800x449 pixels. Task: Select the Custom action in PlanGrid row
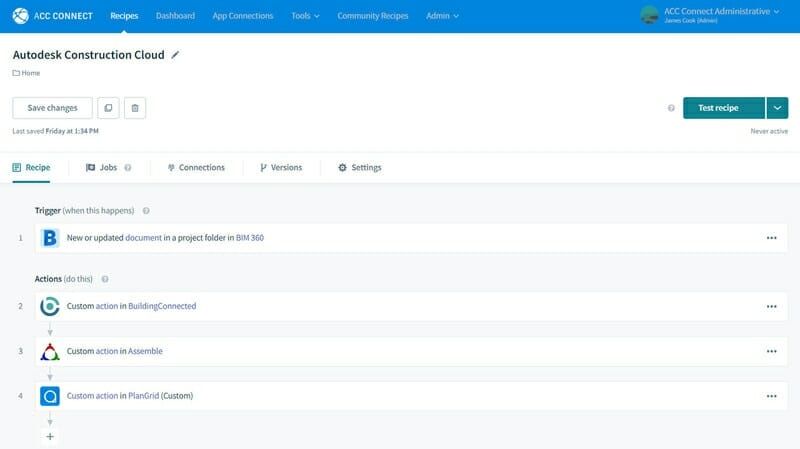(411, 396)
